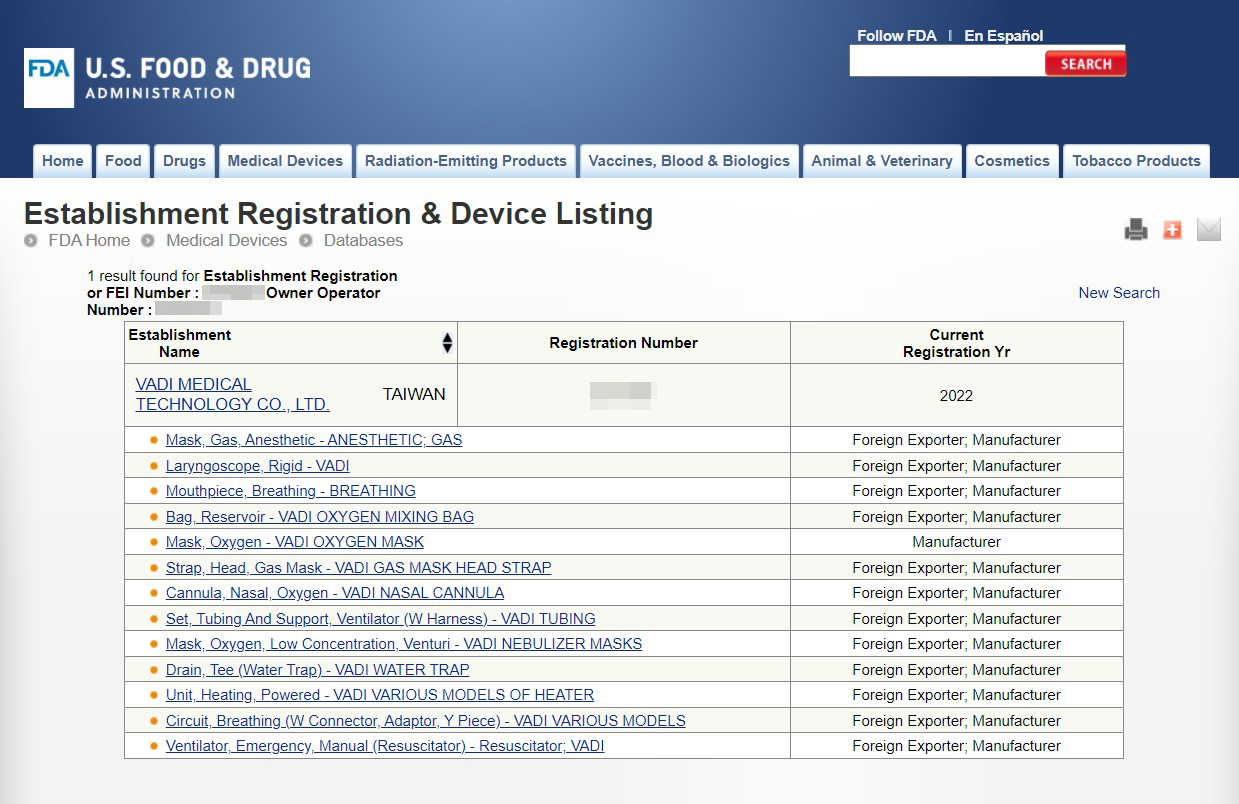The image size is (1239, 804).
Task: Open Set, Tubing And Support listing
Action: point(380,619)
